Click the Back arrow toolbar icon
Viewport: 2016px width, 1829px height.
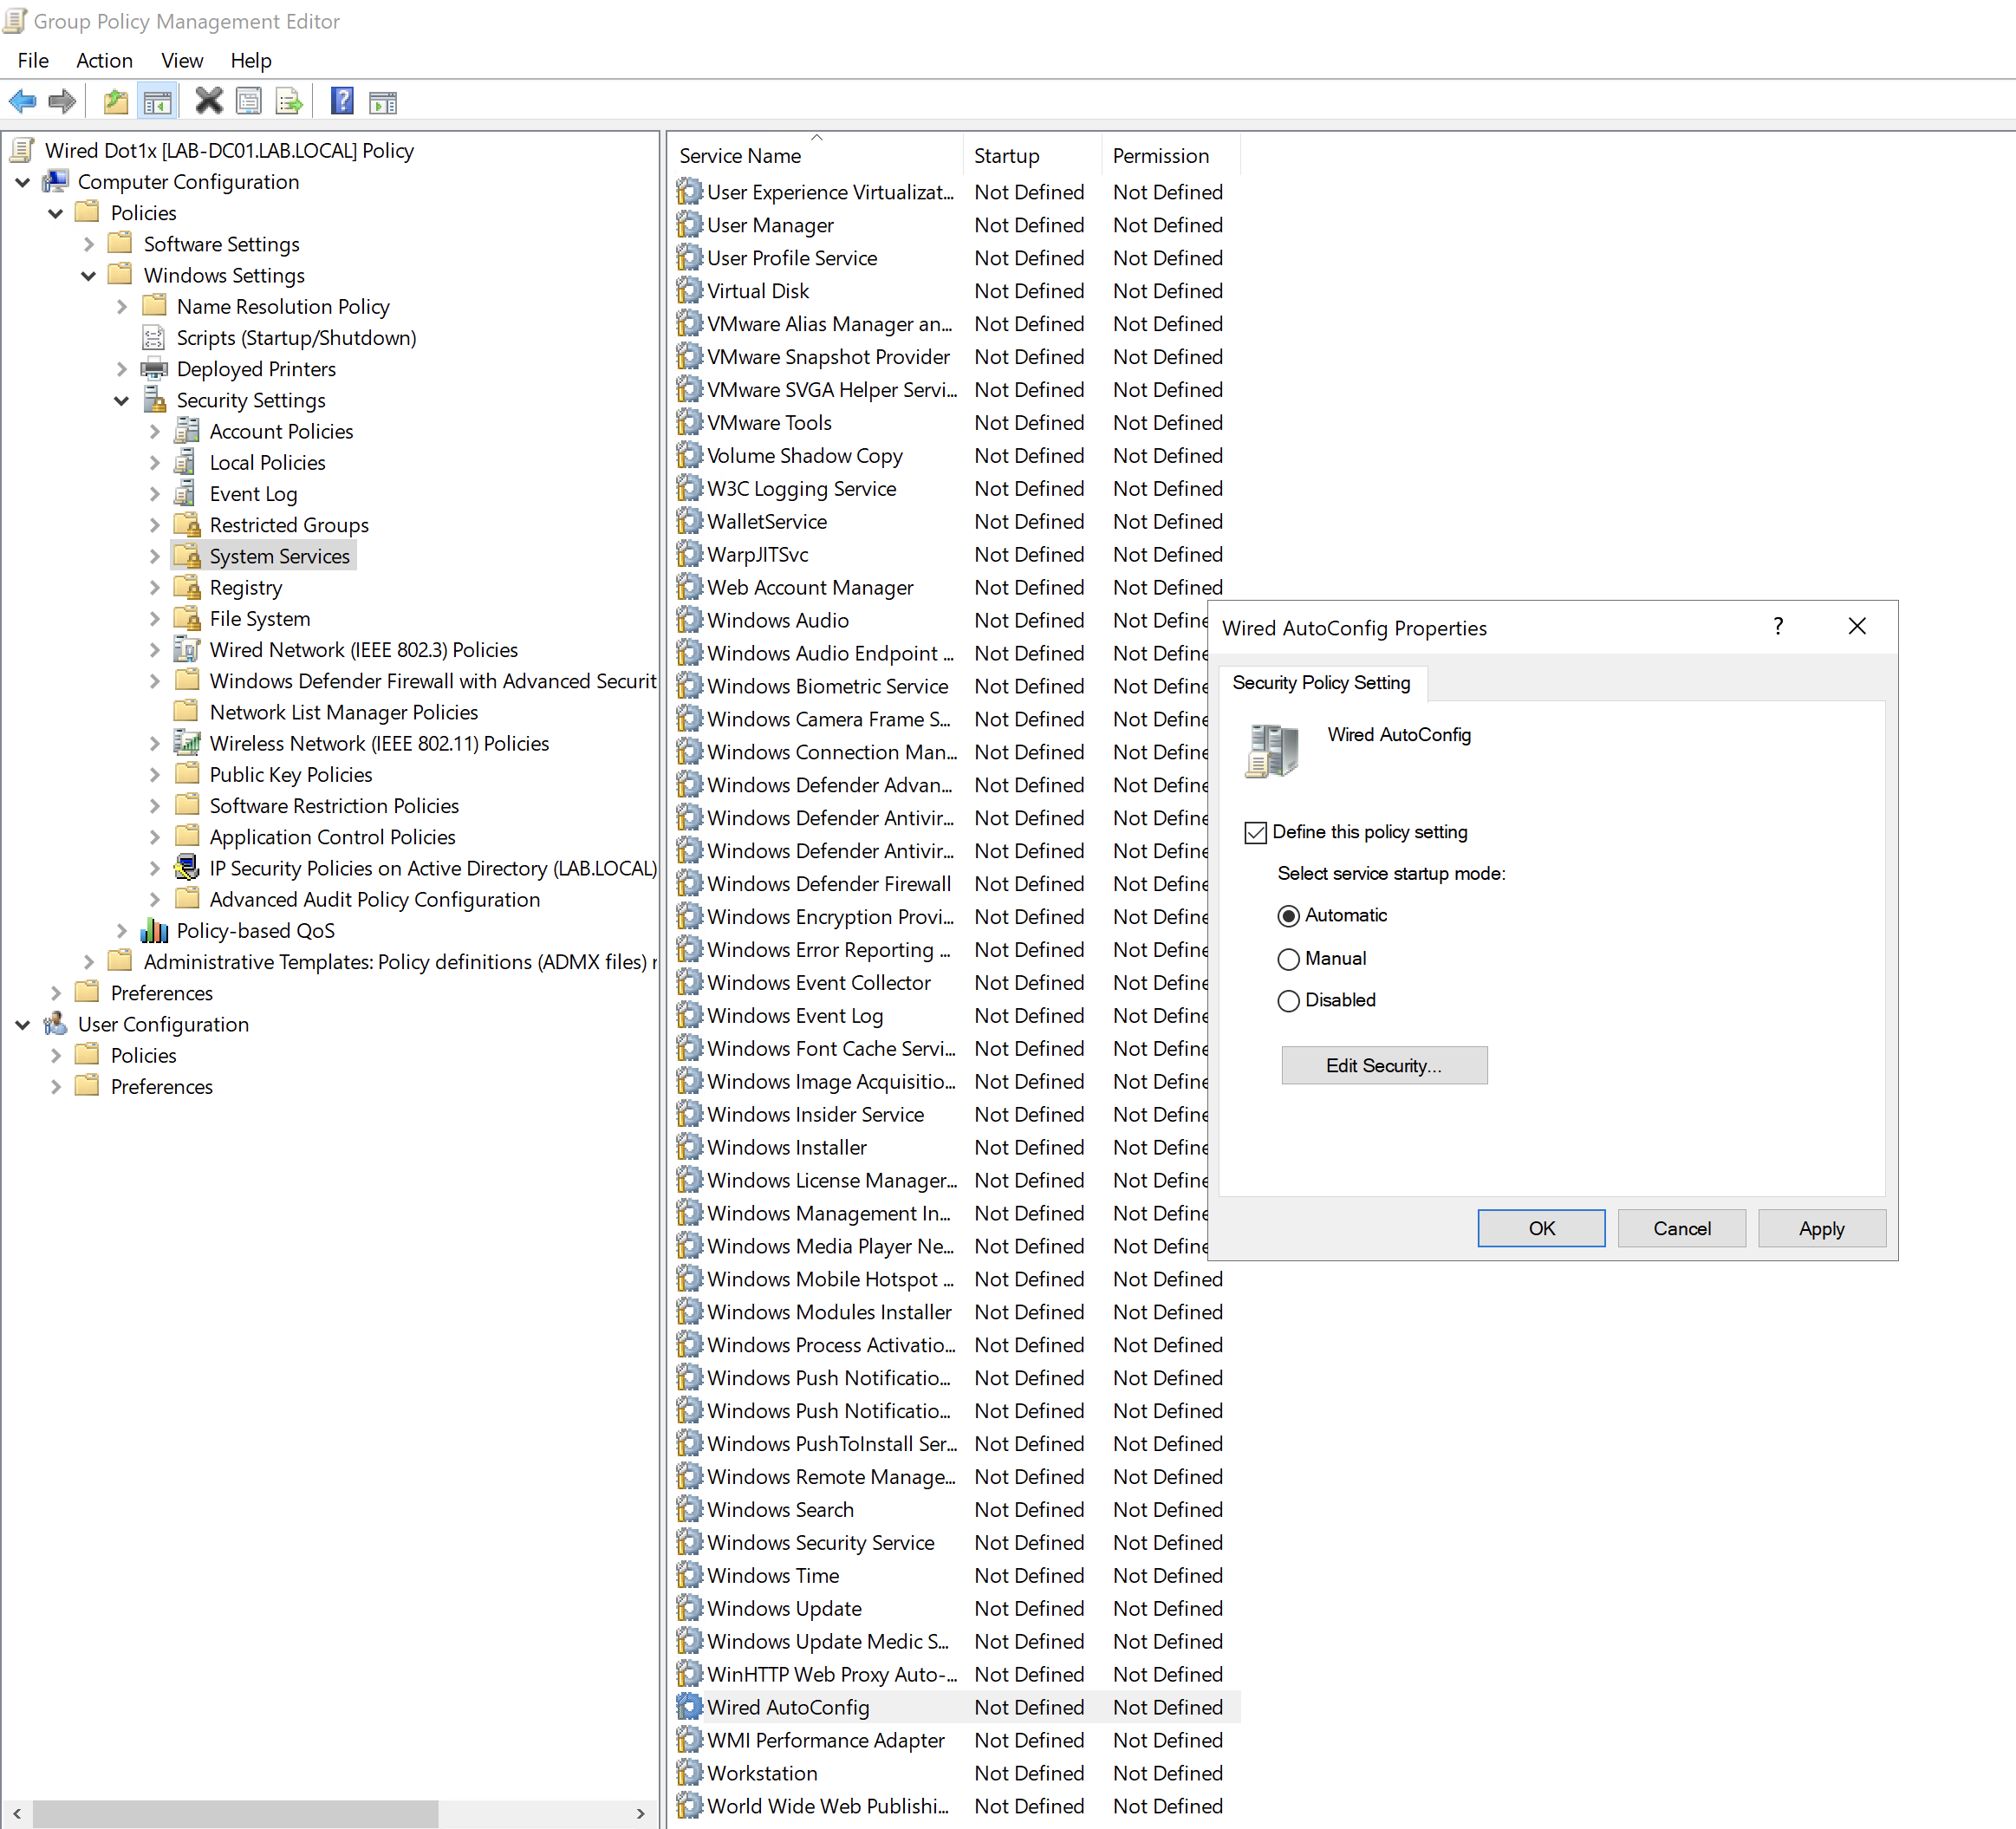pos(22,101)
